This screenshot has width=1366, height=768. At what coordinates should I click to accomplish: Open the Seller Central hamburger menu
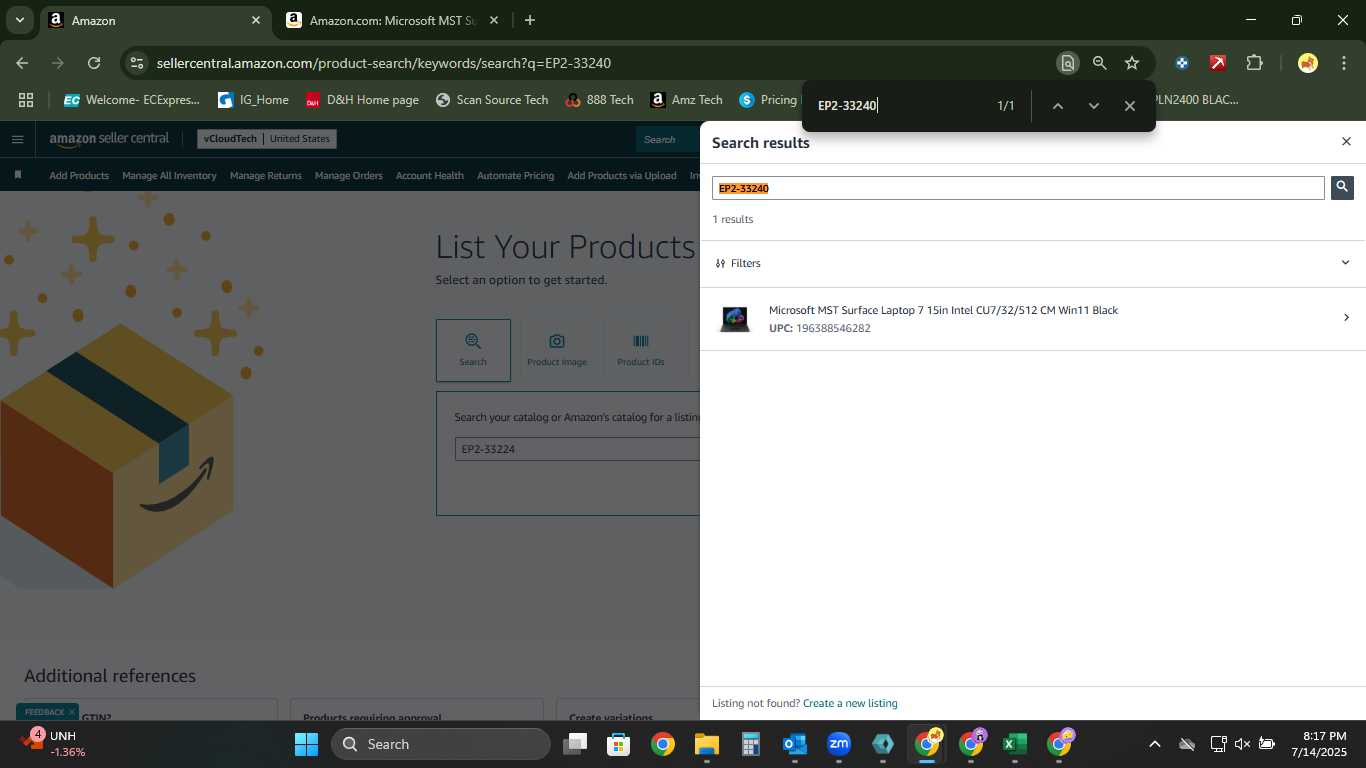pos(17,139)
